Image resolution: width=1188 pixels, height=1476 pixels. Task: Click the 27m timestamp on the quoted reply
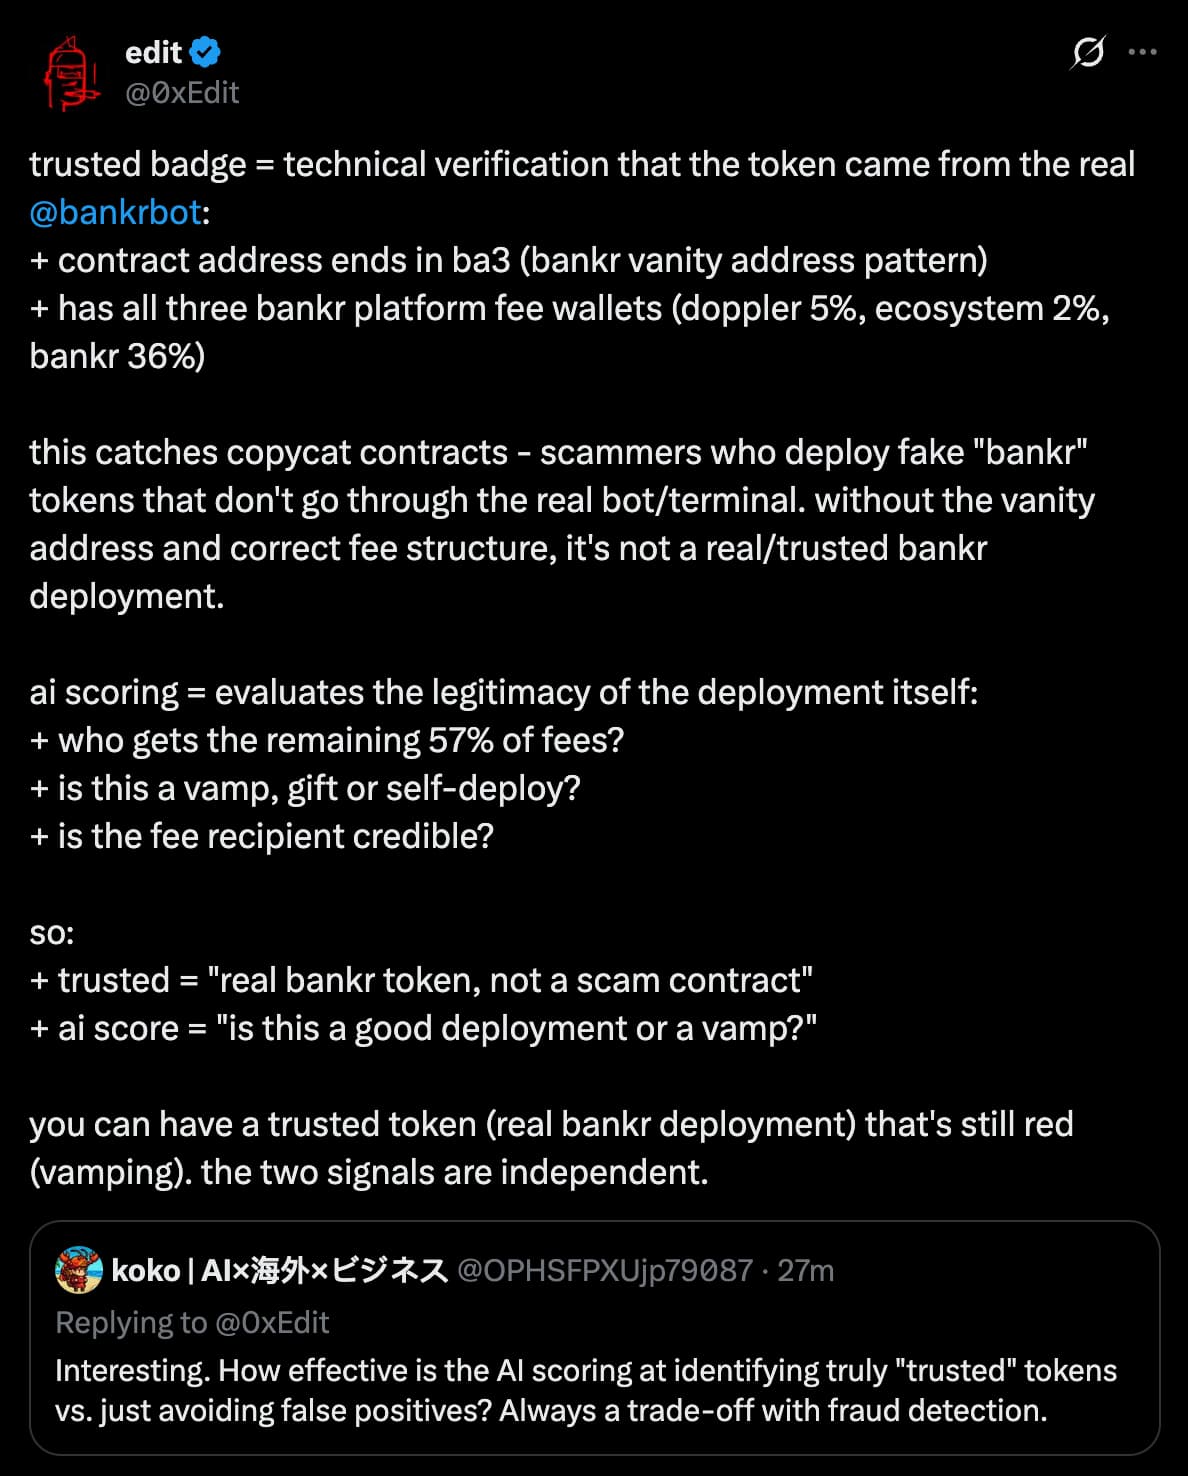806,1272
